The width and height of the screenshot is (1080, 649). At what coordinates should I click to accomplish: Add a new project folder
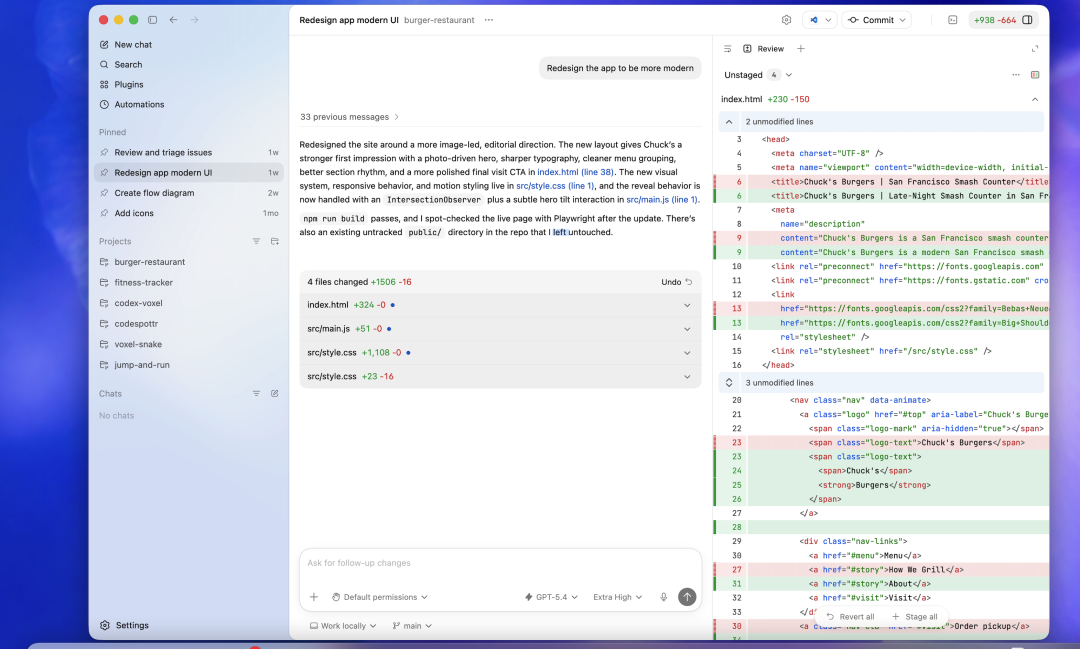275,241
